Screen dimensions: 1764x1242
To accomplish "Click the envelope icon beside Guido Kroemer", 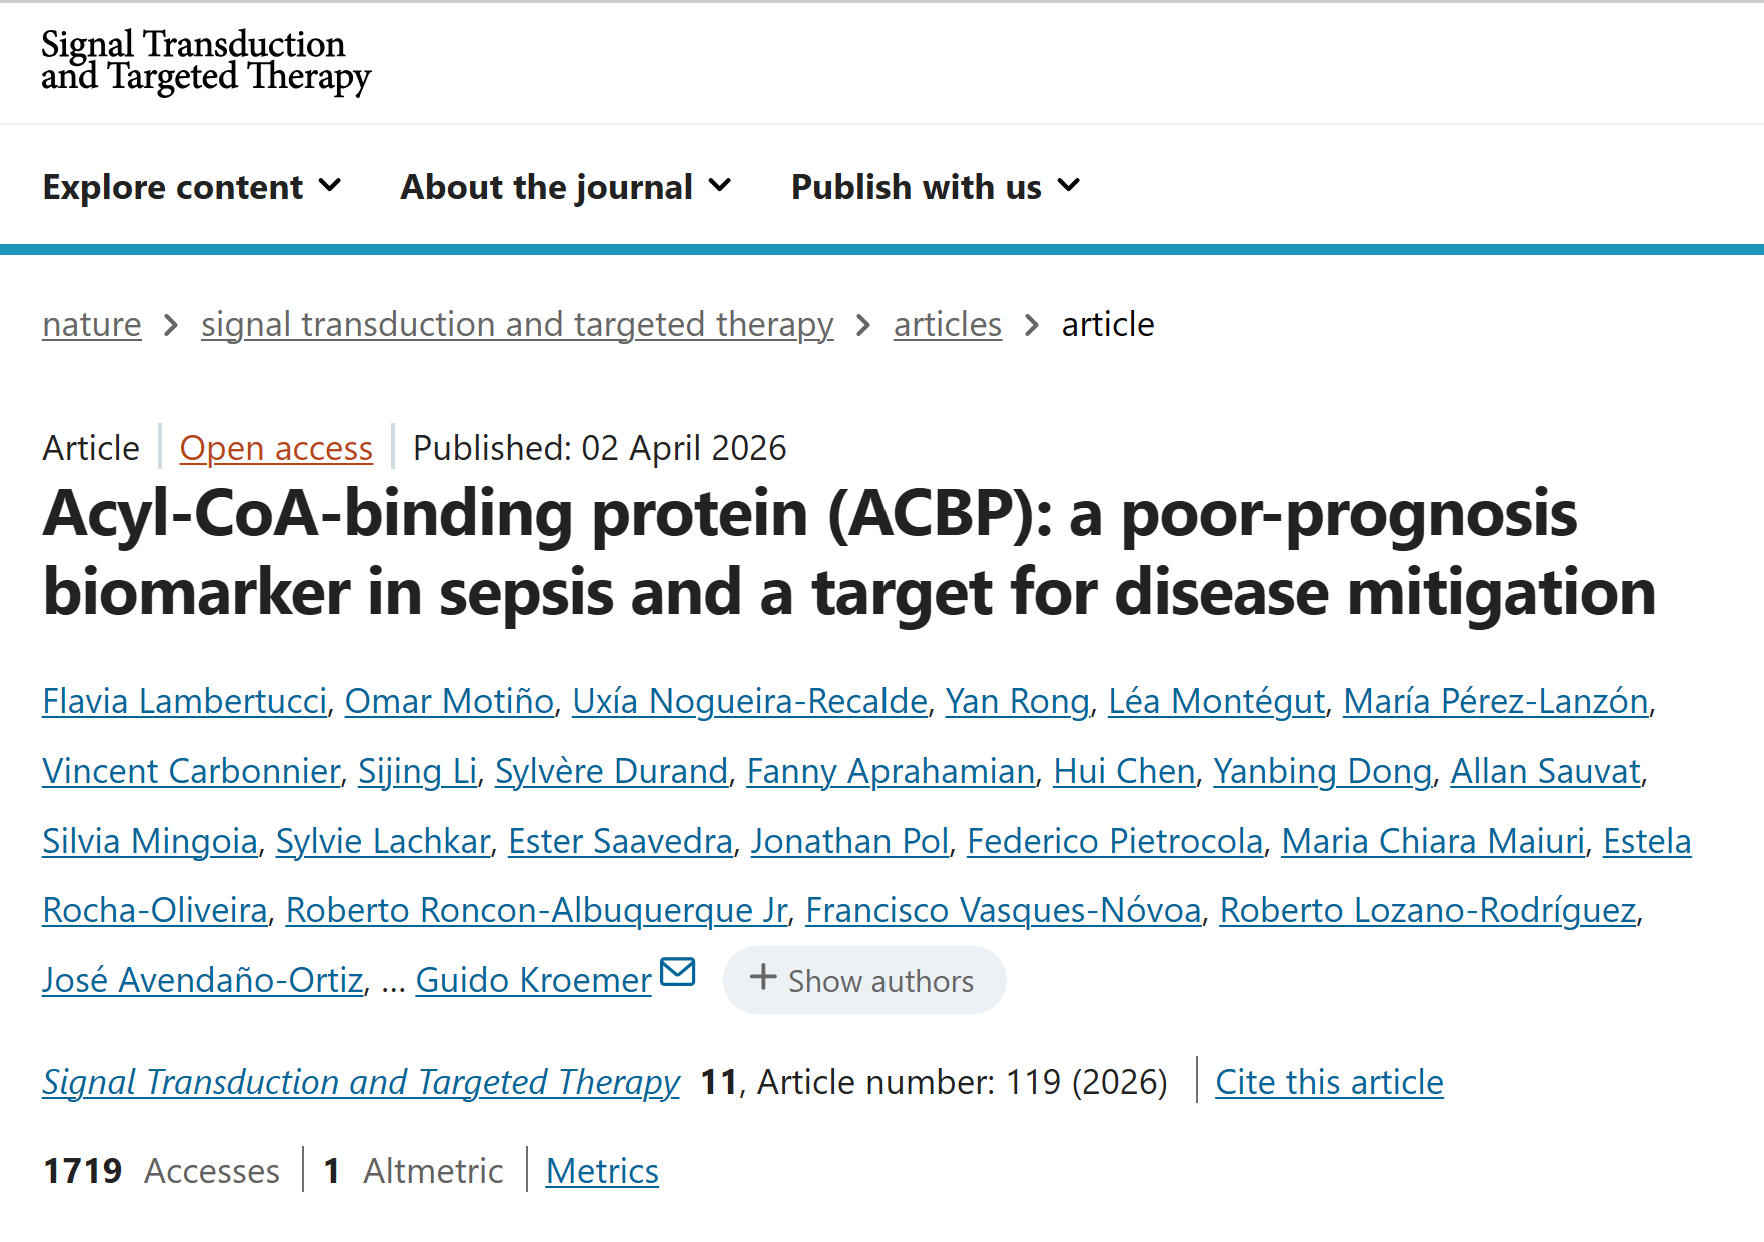I will [x=678, y=972].
